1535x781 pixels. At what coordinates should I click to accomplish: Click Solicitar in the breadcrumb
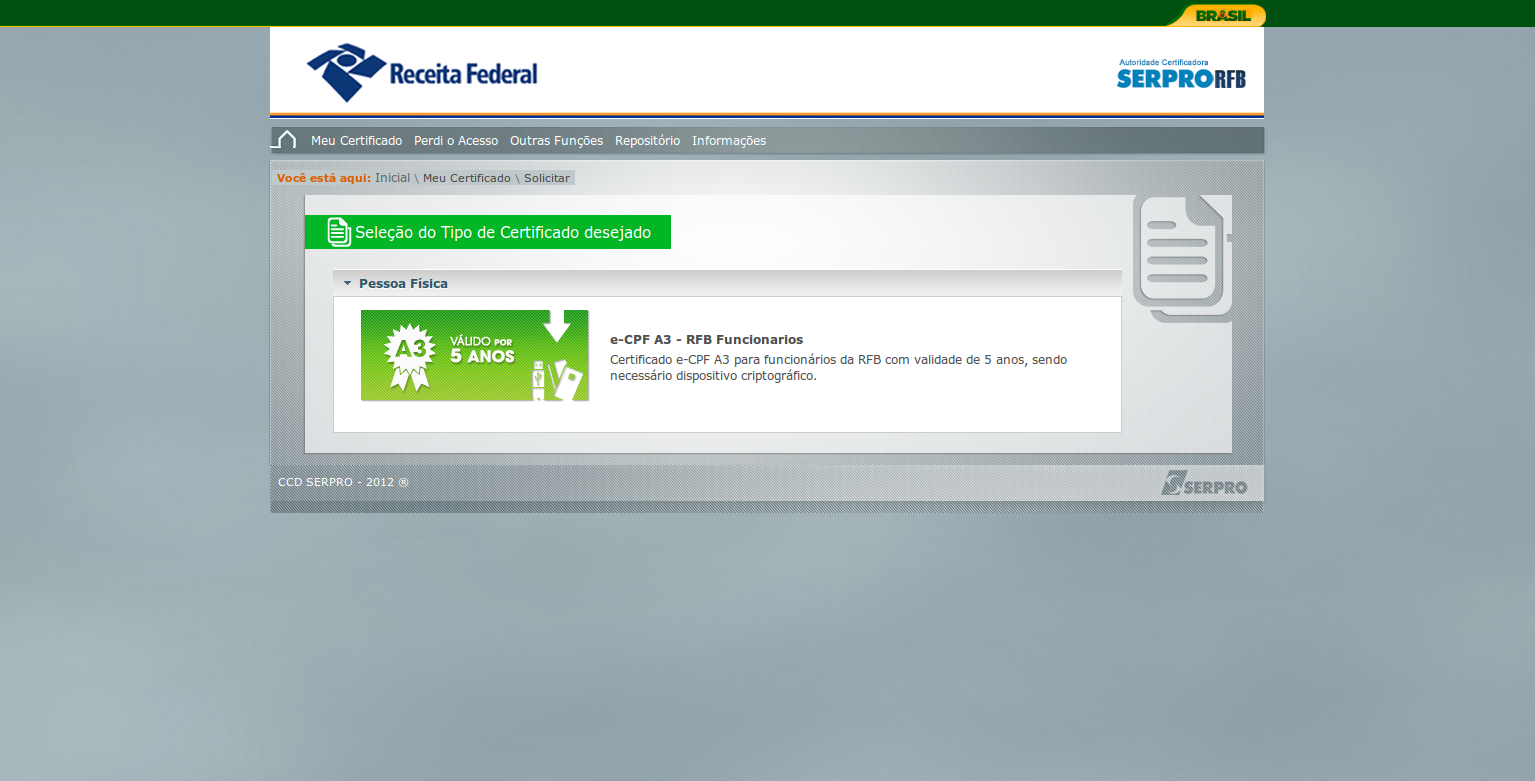click(547, 178)
